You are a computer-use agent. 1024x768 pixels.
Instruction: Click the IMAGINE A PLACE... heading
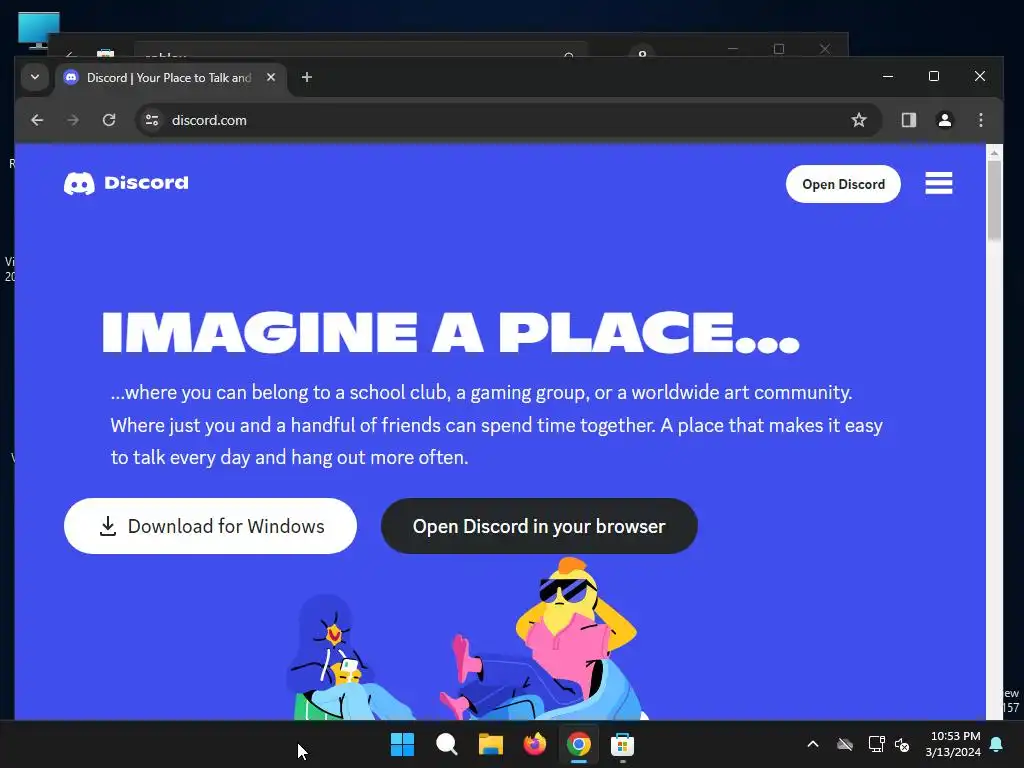coord(451,332)
